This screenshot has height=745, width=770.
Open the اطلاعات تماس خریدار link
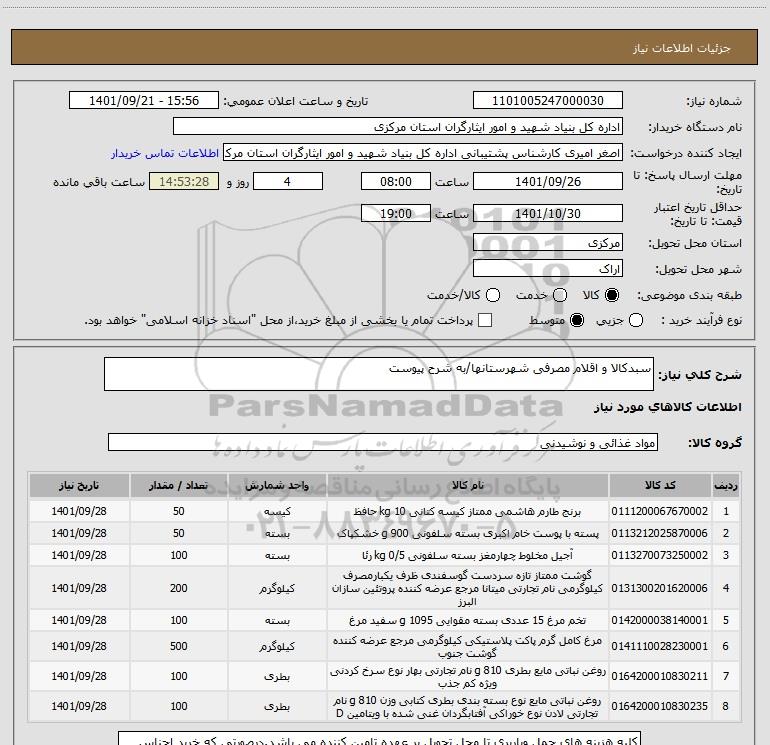tap(165, 153)
